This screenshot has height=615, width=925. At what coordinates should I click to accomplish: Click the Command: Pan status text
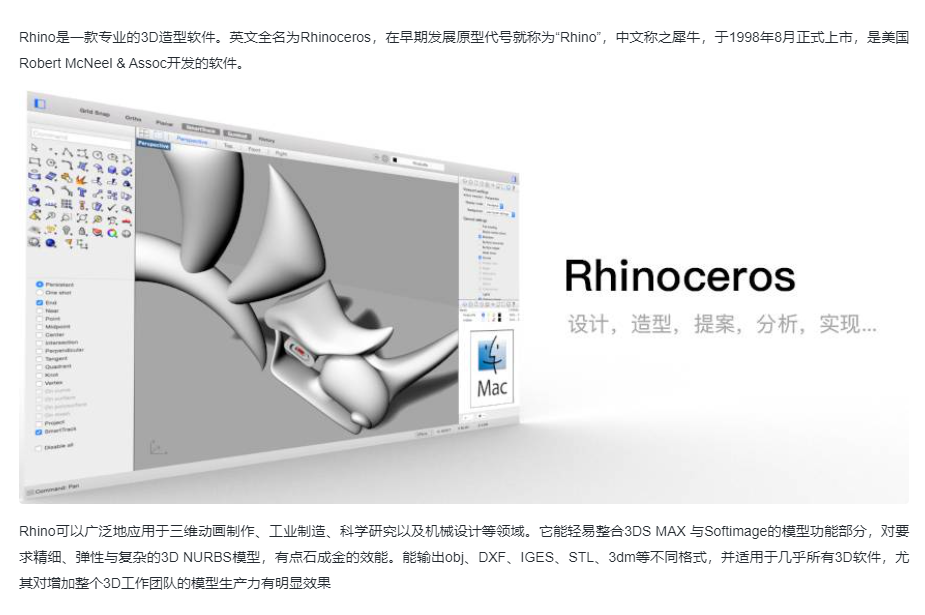(57, 489)
